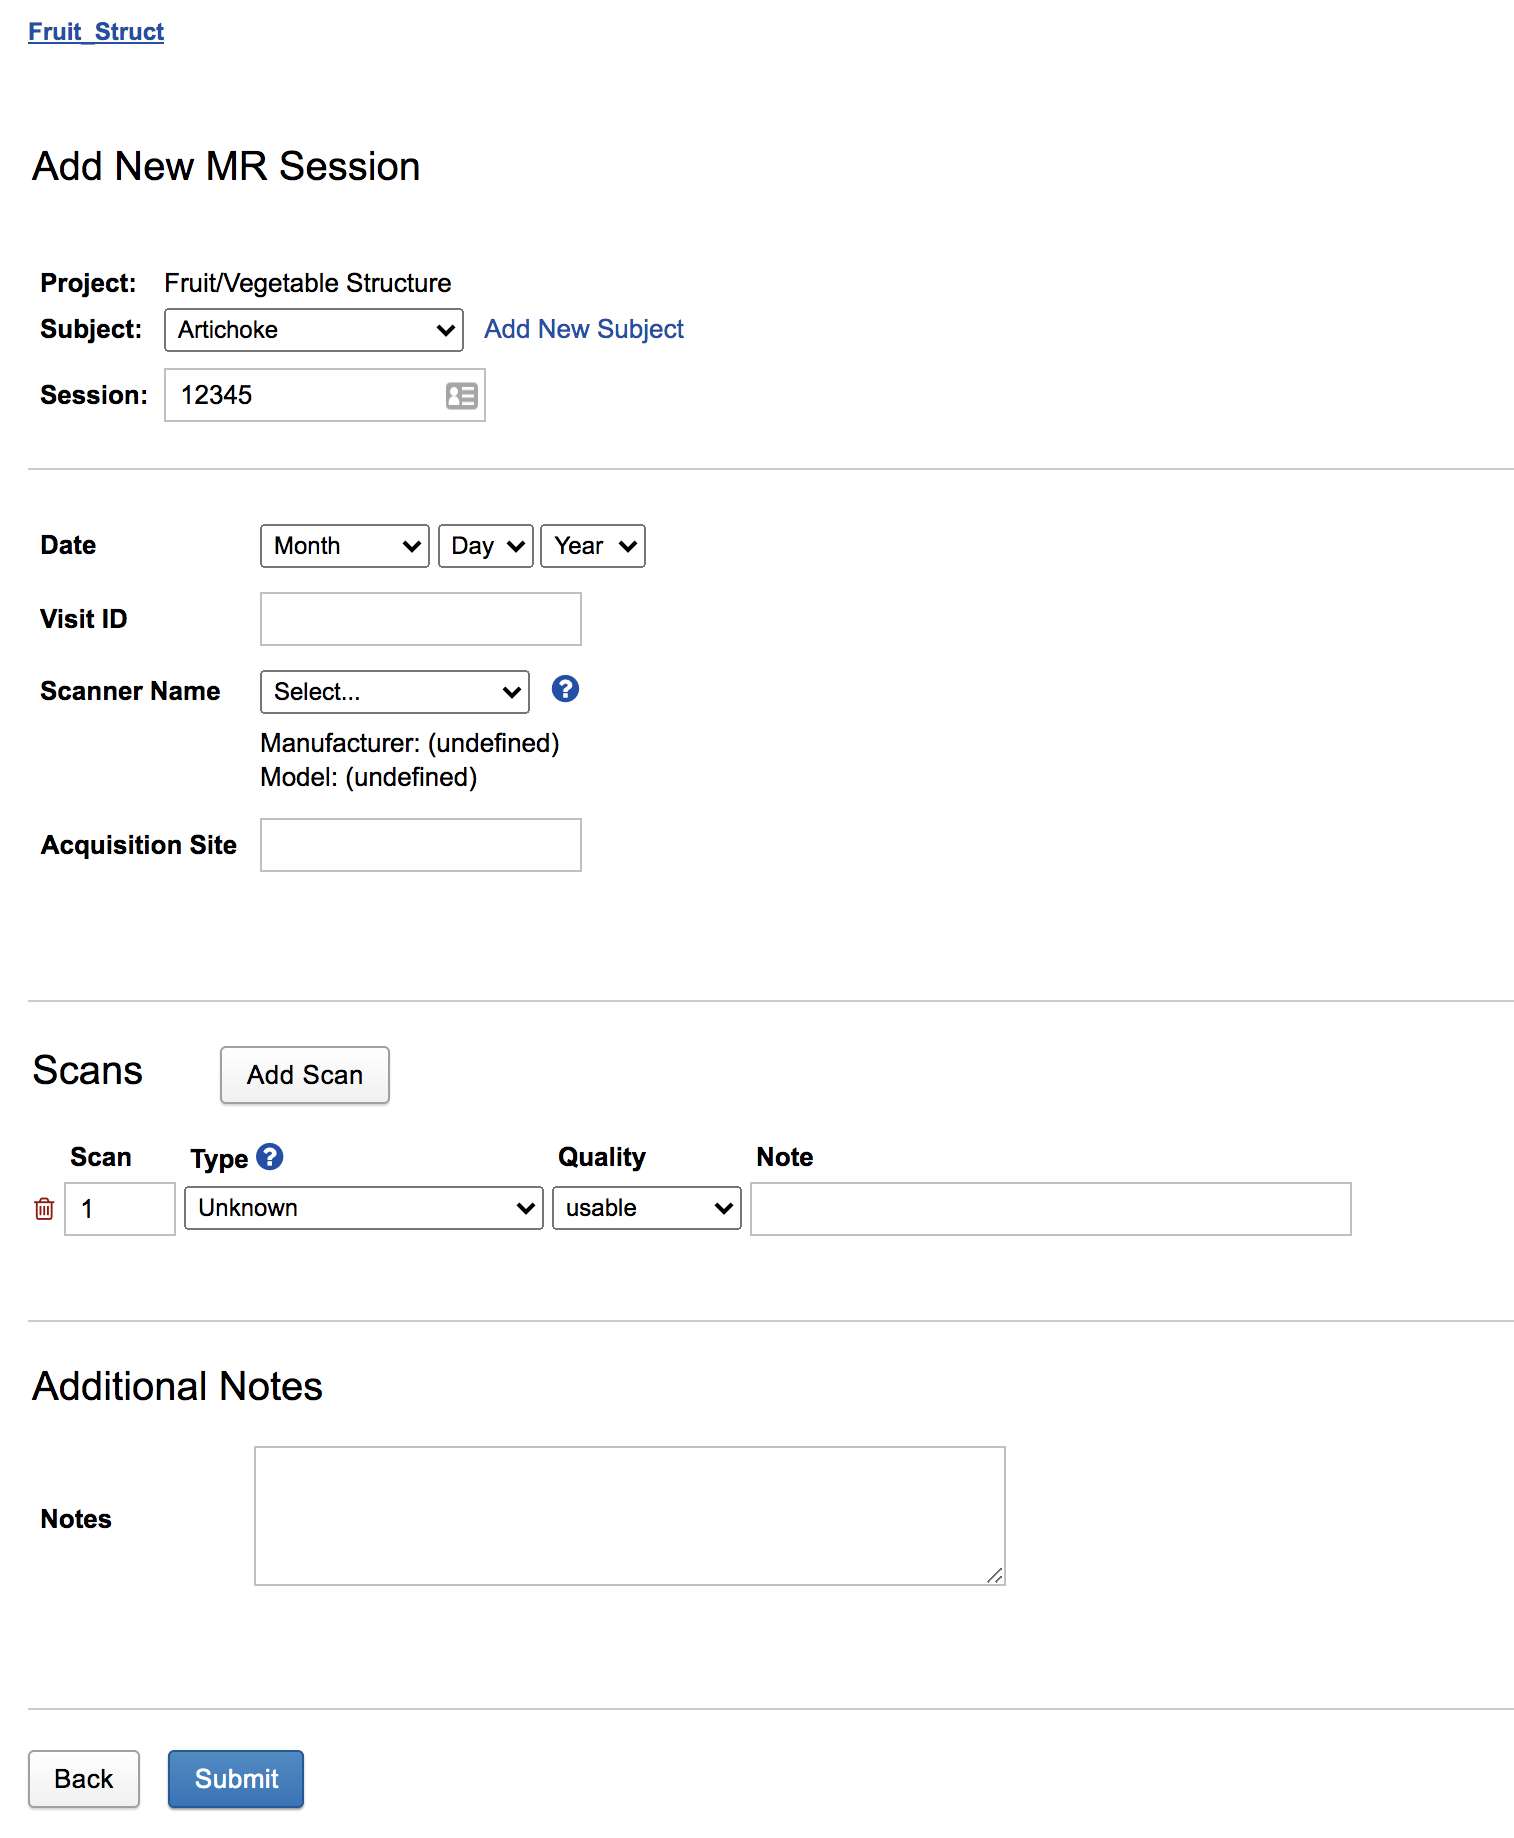Image resolution: width=1514 pixels, height=1838 pixels.
Task: Open the scan Type dropdown showing Unknown
Action: click(x=363, y=1208)
